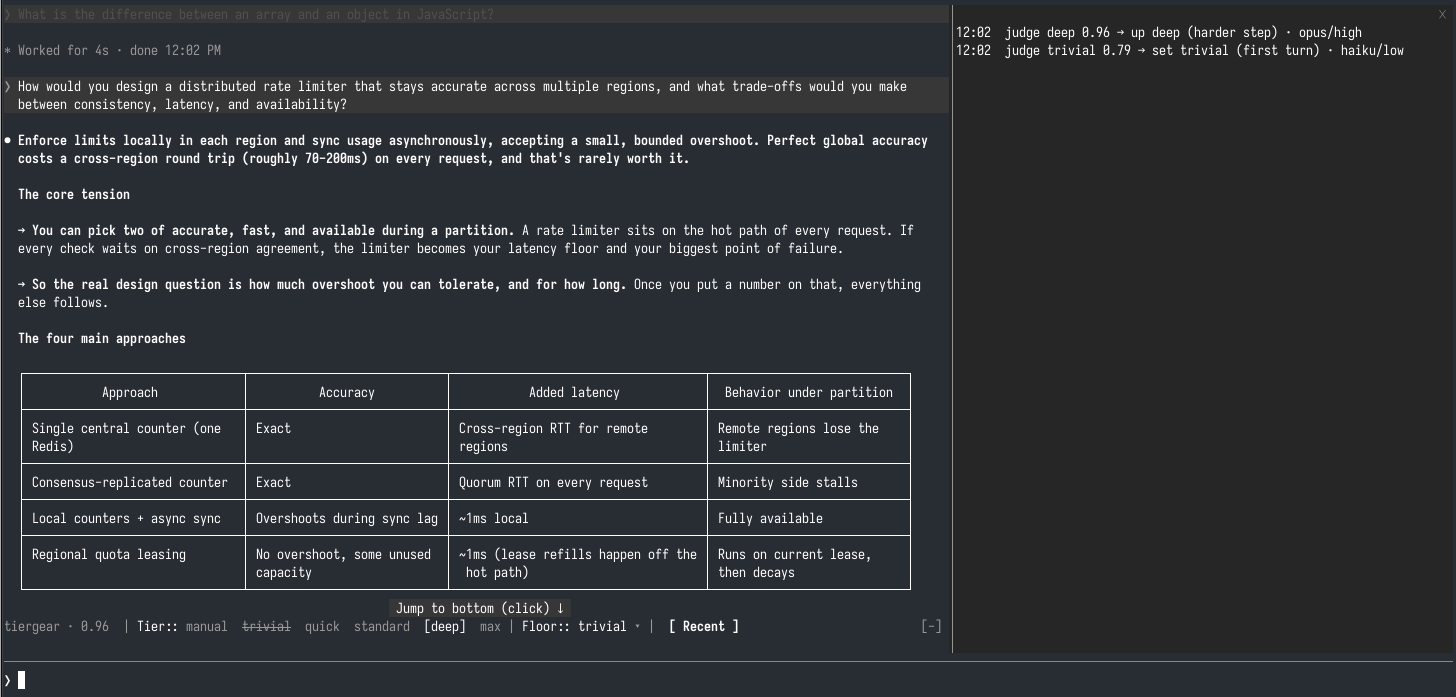The width and height of the screenshot is (1456, 697).
Task: Select the struck-through trivial tier
Action: (x=266, y=626)
